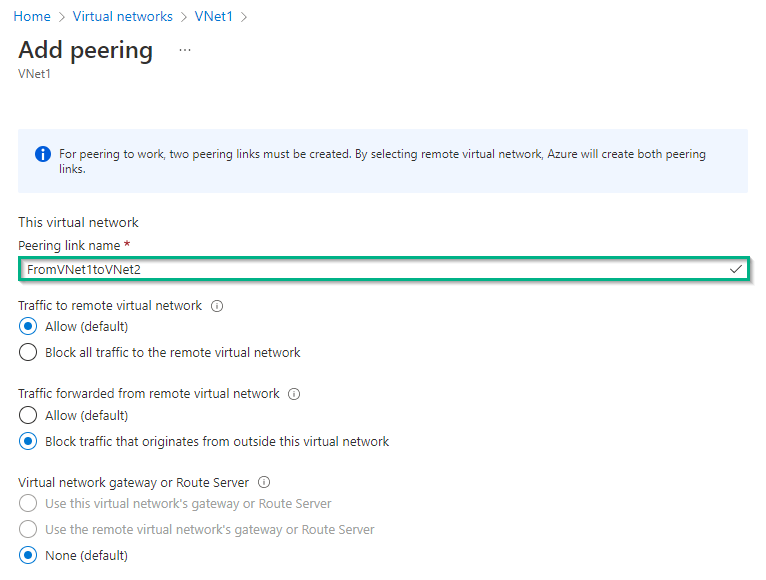Open info tooltip for Virtual network gateway or Route Server
Image resolution: width=766 pixels, height=580 pixels.
264,482
